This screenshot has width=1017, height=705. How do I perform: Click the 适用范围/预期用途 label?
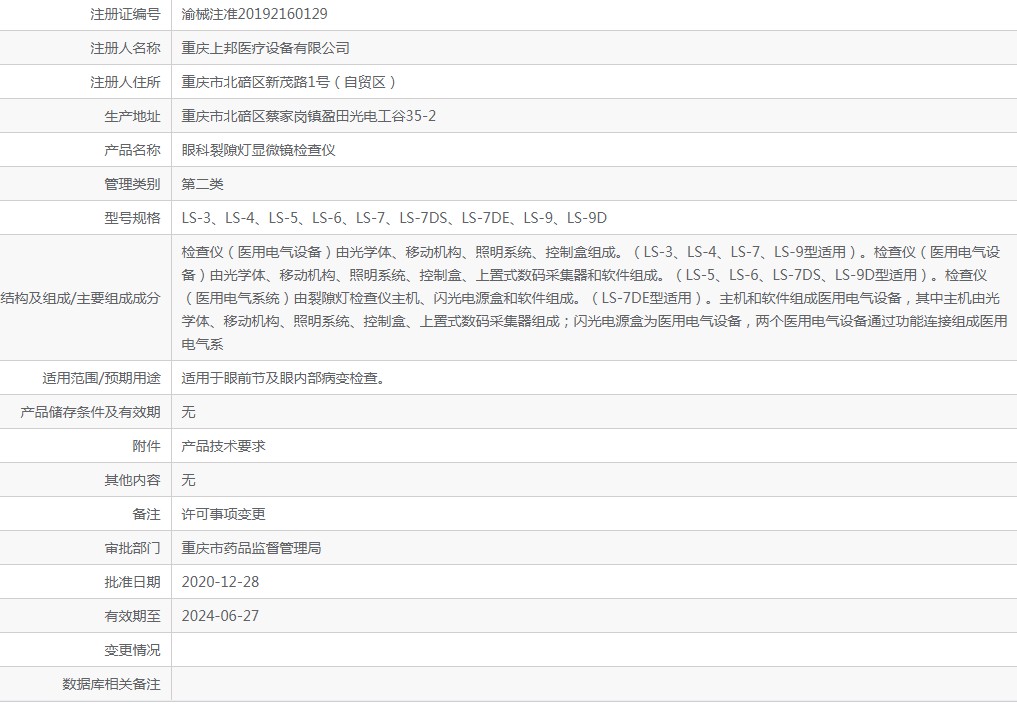point(101,378)
